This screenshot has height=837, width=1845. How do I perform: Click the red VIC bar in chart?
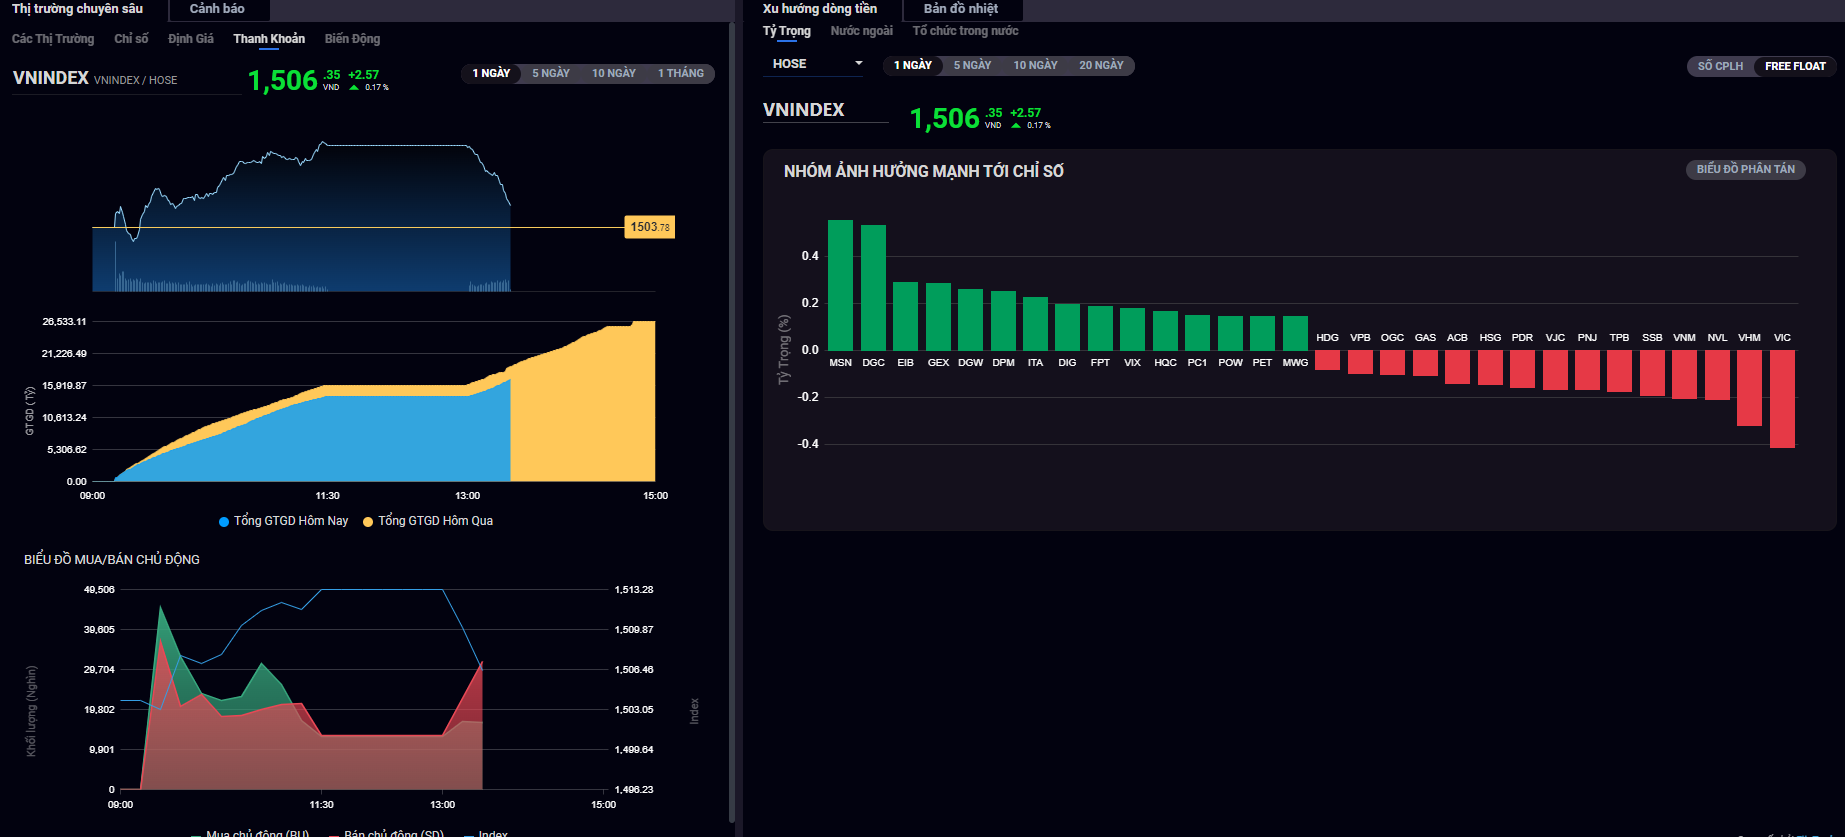click(x=1782, y=398)
